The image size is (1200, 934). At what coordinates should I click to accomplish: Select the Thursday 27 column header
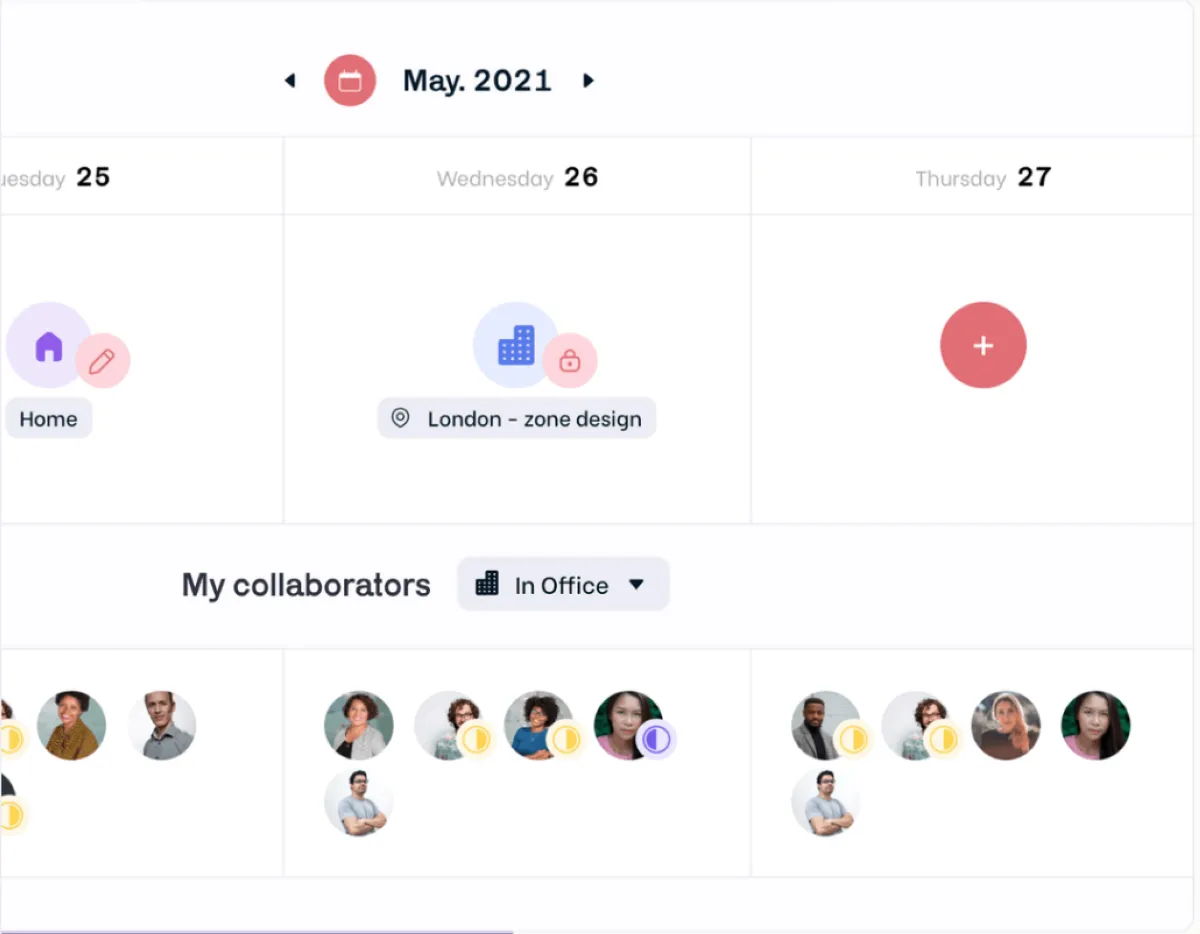coord(983,178)
